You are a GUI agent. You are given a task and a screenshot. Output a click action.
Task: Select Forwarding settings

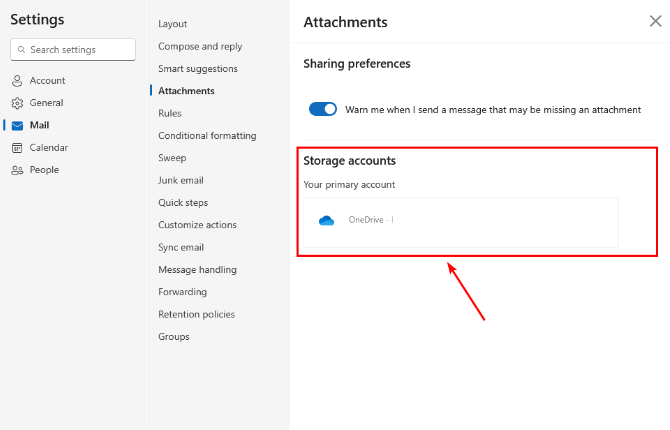coord(182,292)
